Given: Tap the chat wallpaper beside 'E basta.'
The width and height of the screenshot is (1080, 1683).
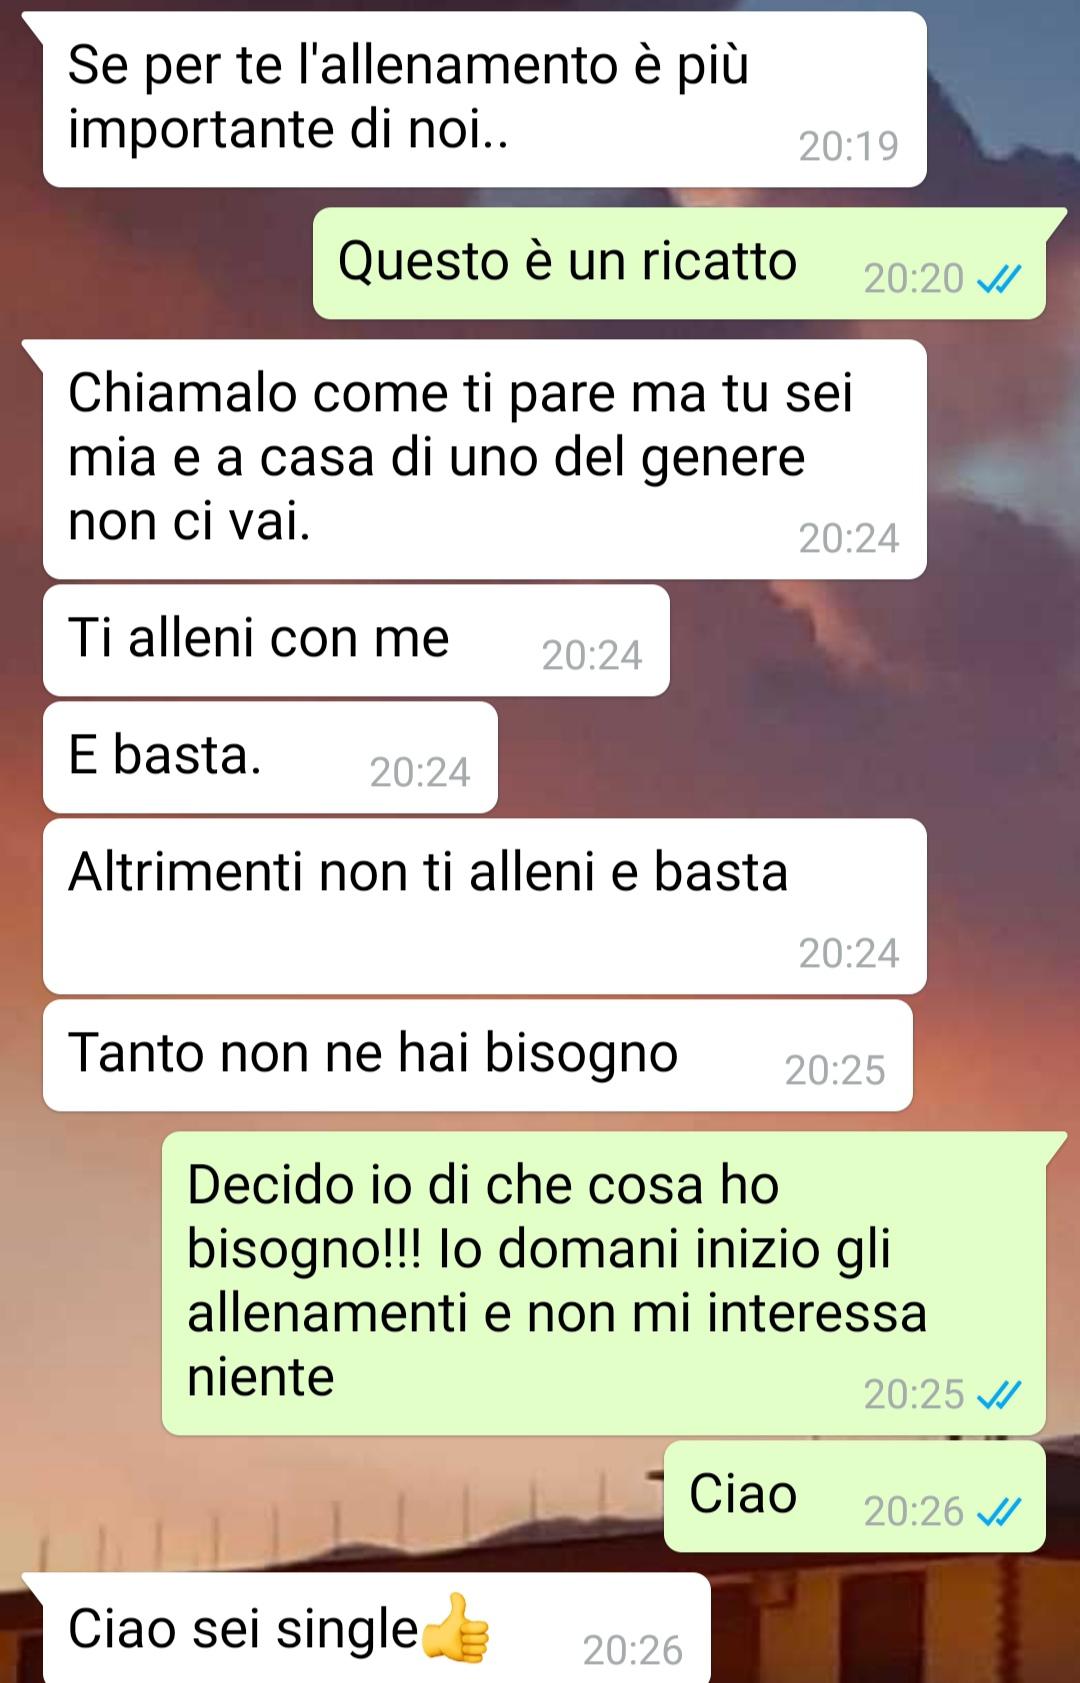Looking at the screenshot, I should [x=780, y=757].
